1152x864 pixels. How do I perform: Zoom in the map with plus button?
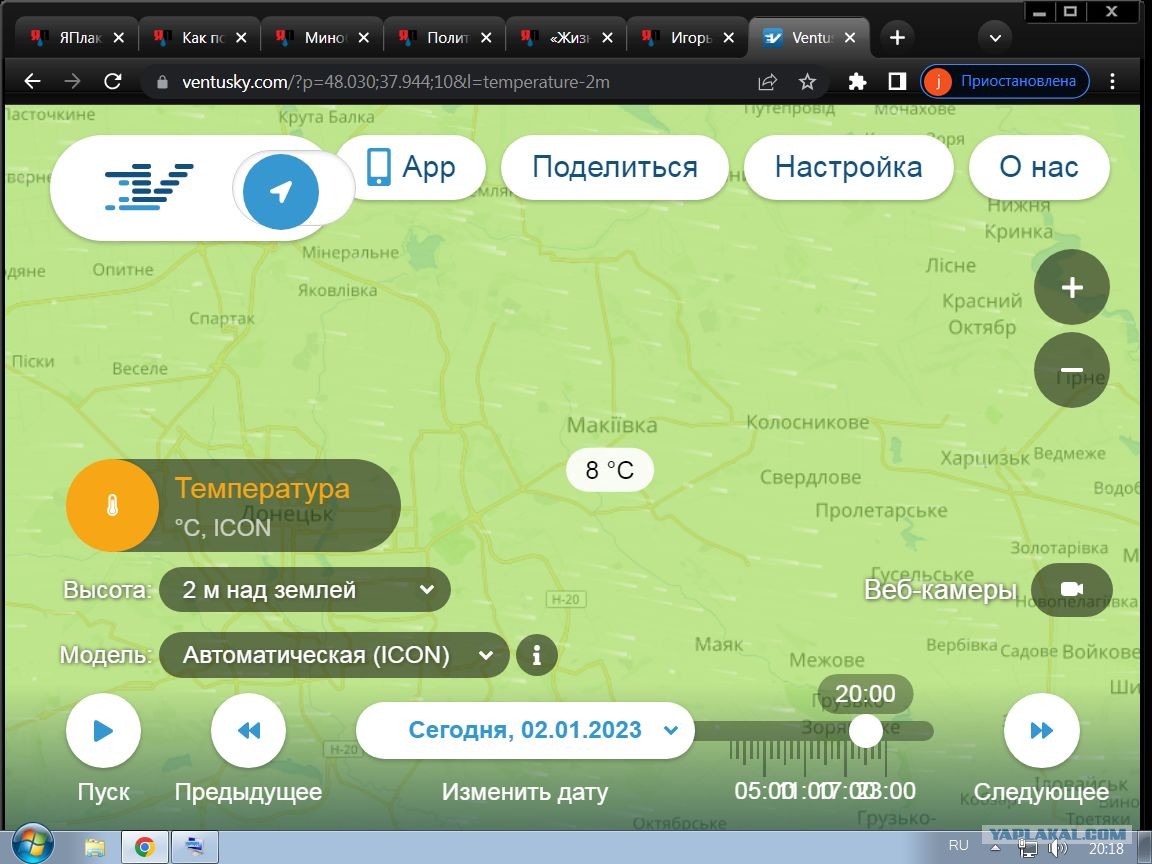click(1072, 287)
